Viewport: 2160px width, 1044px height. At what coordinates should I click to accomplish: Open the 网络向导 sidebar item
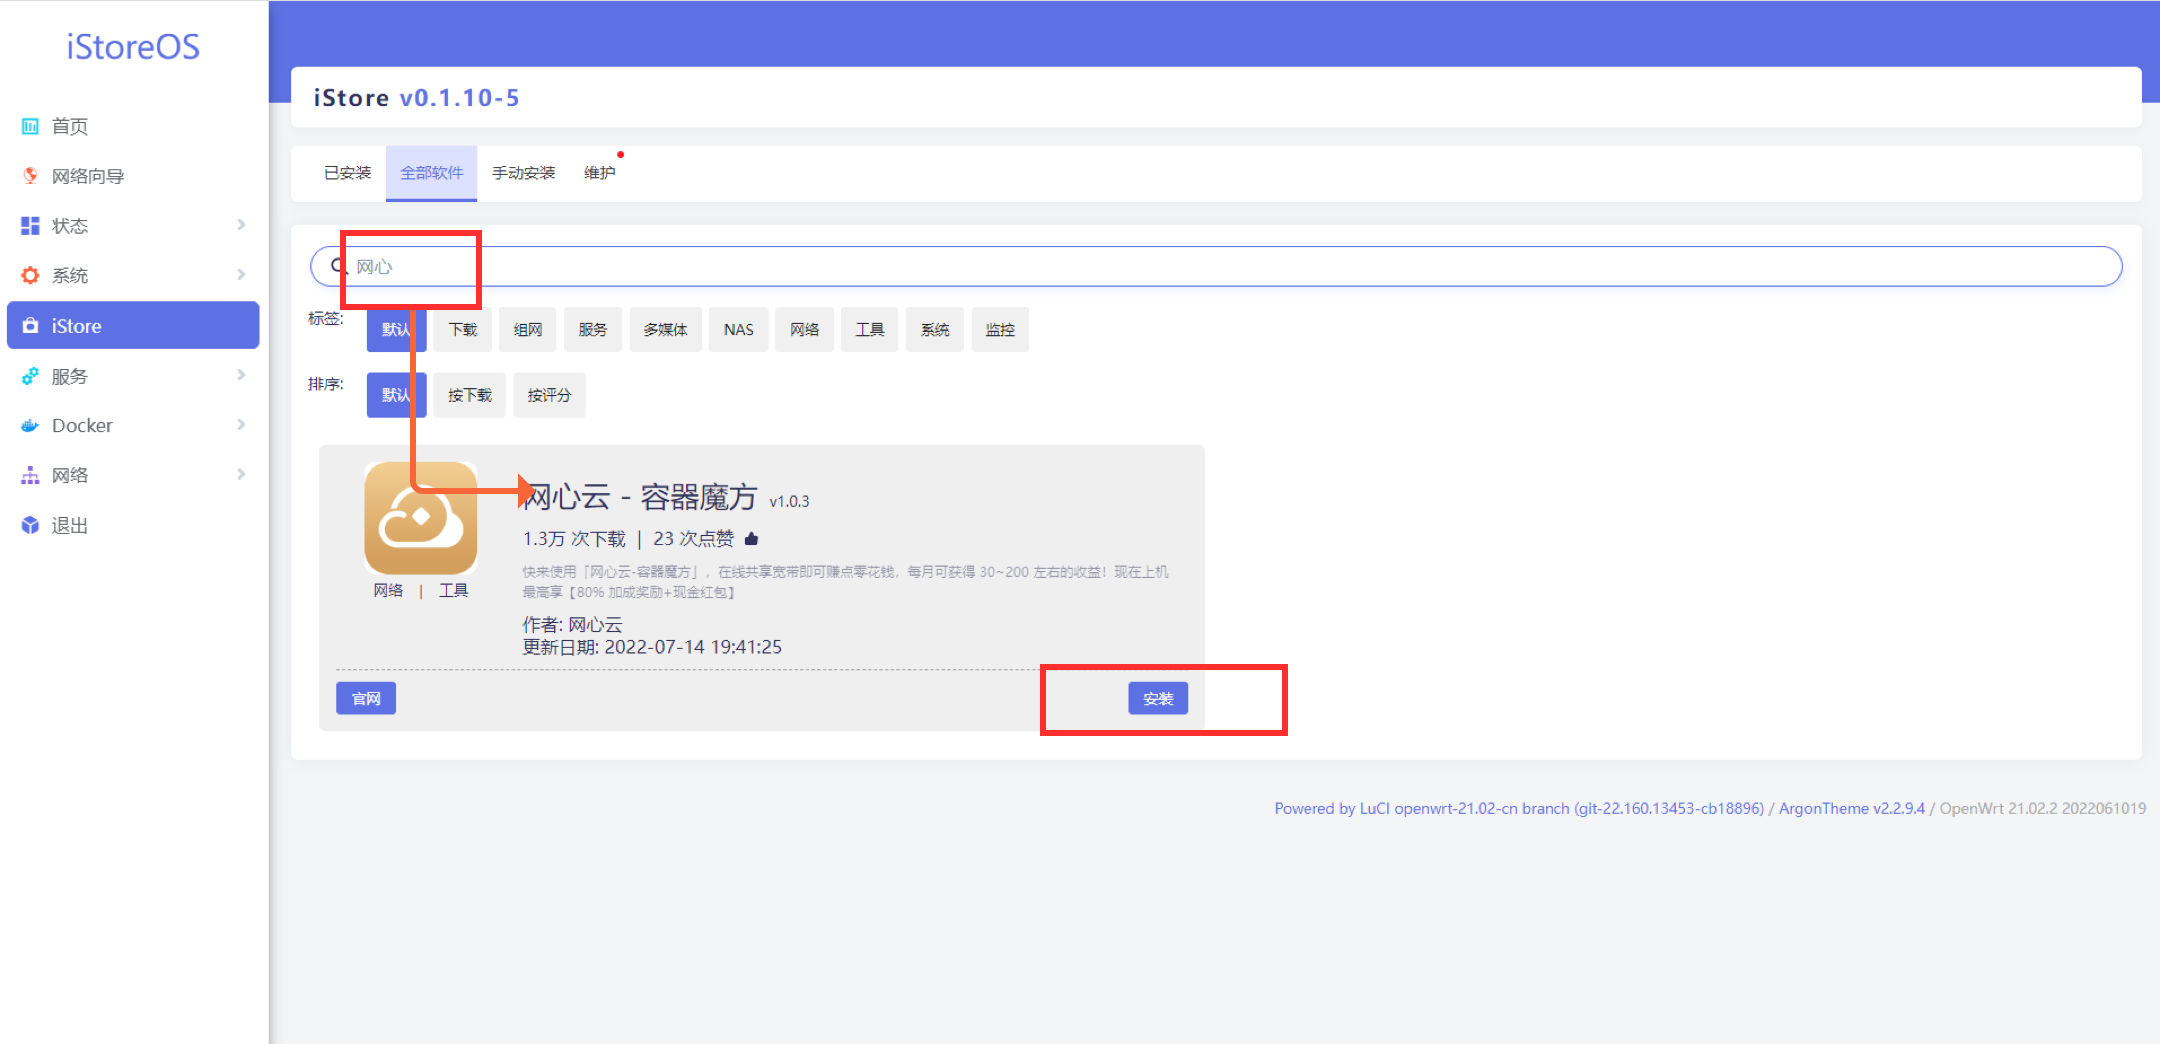click(x=133, y=176)
